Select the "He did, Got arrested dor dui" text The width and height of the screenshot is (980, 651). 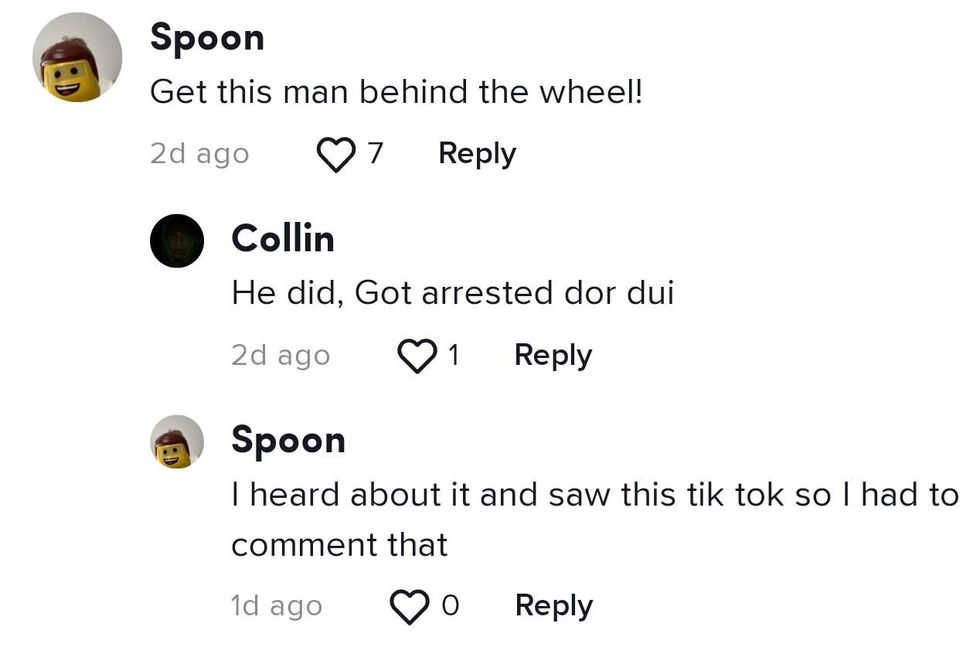452,293
